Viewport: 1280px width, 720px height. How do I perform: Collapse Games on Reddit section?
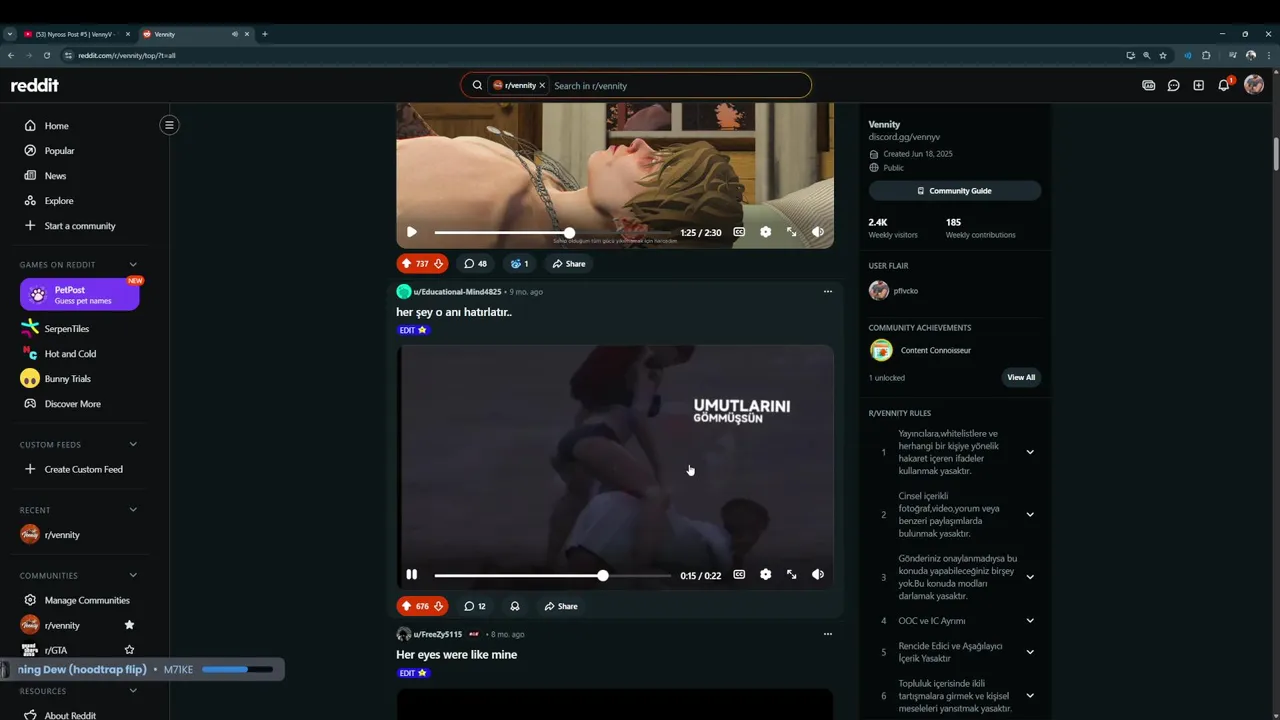point(133,265)
